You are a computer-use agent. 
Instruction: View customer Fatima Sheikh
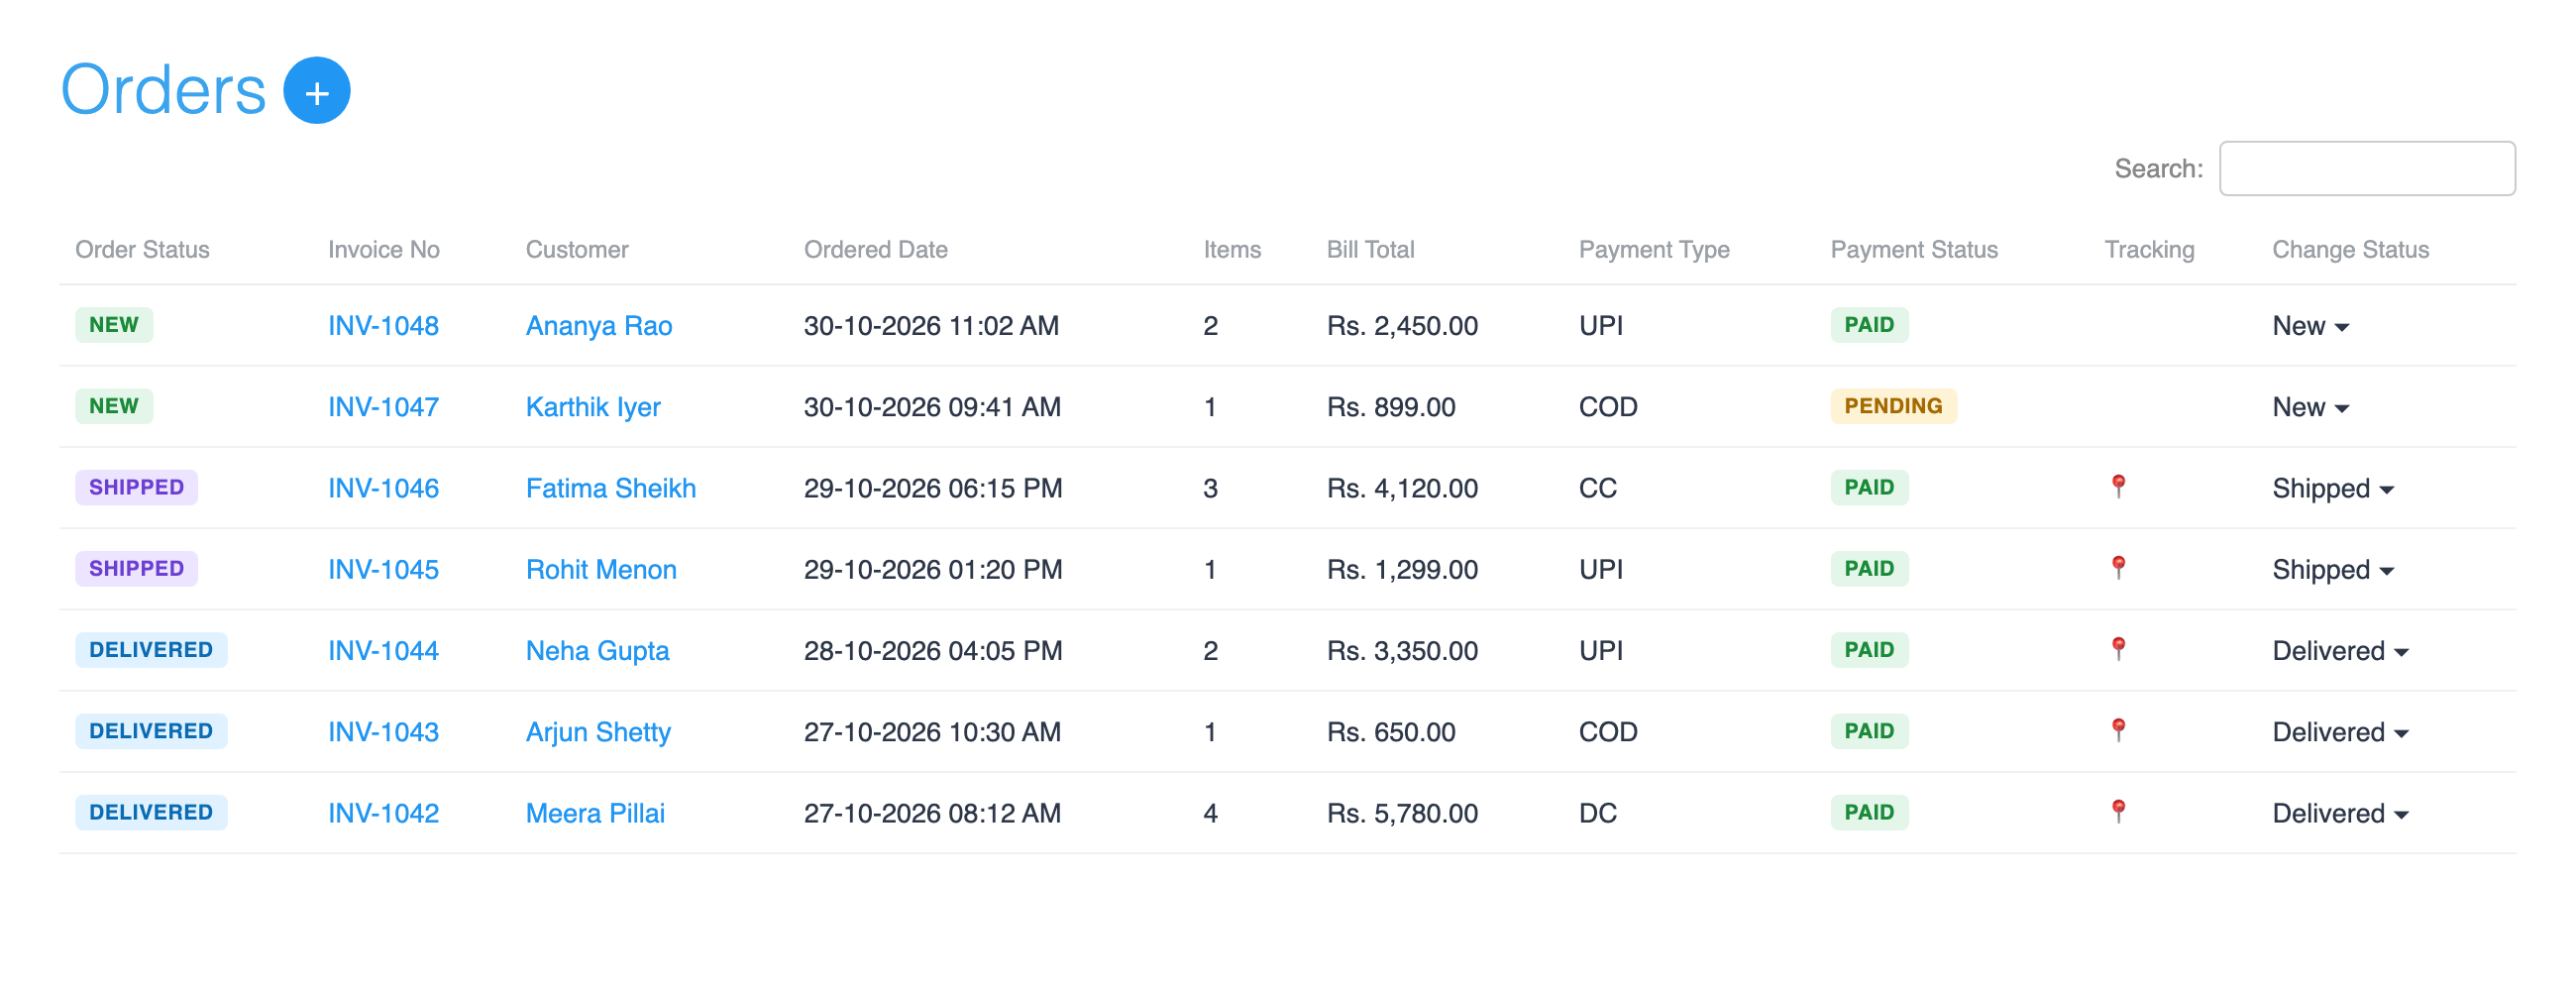point(610,488)
